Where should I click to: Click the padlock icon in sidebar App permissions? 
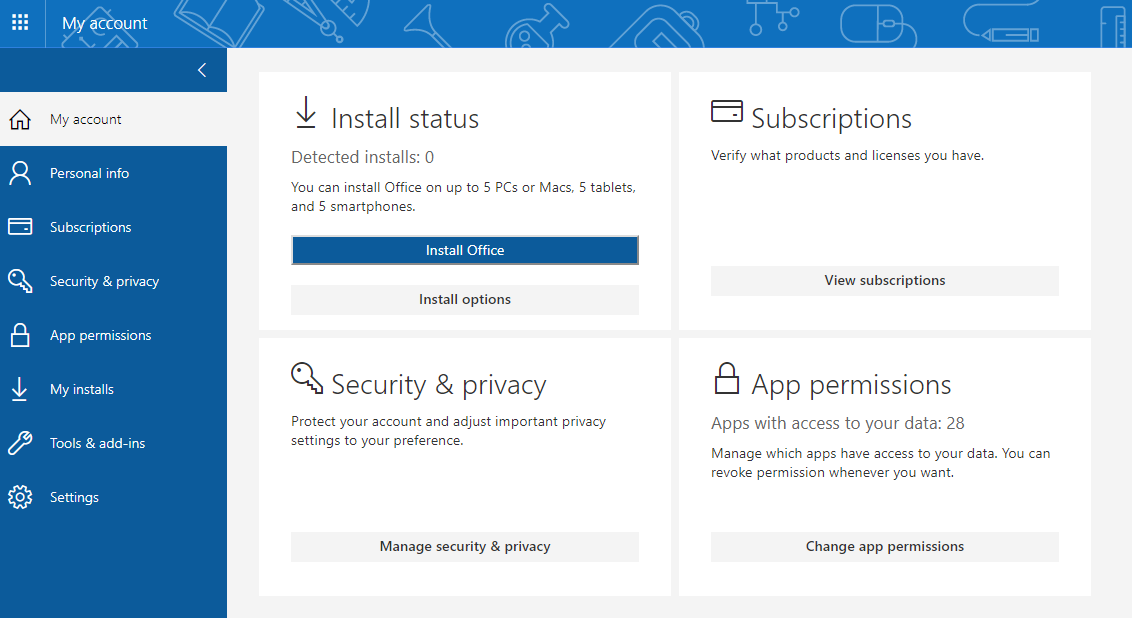pos(20,335)
